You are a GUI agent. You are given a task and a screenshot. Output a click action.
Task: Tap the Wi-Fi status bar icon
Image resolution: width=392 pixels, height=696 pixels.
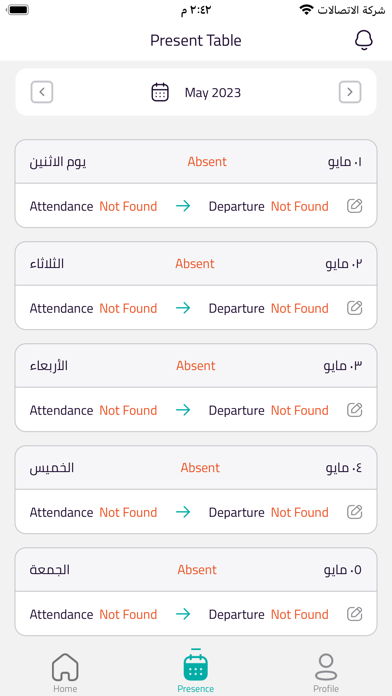pyautogui.click(x=306, y=9)
